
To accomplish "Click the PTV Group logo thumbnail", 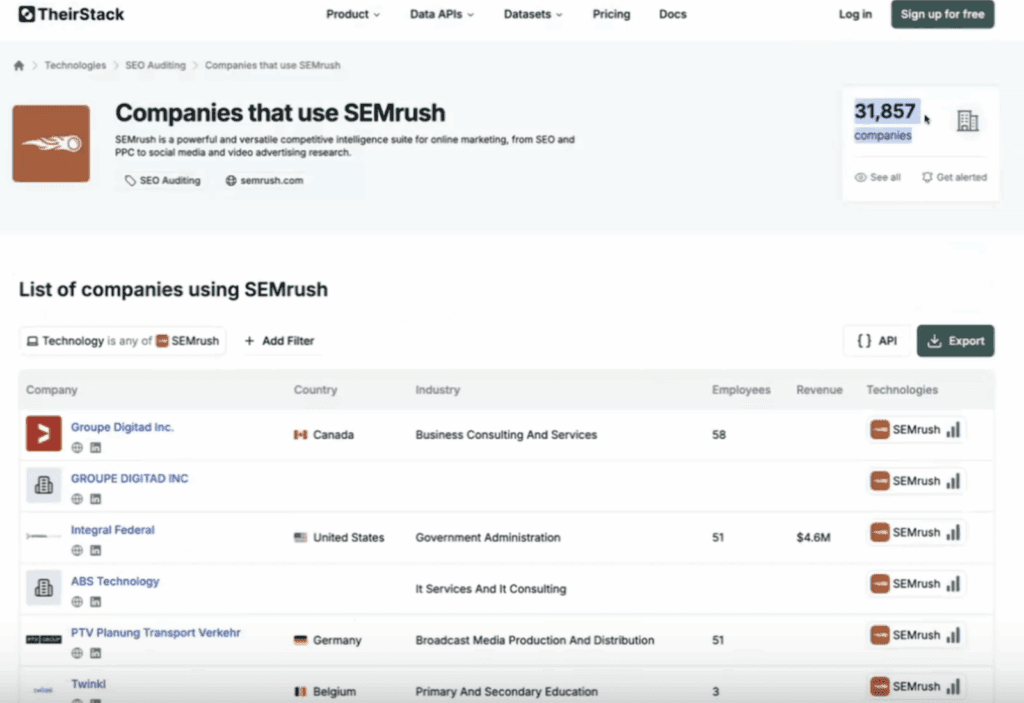I will 44,639.
